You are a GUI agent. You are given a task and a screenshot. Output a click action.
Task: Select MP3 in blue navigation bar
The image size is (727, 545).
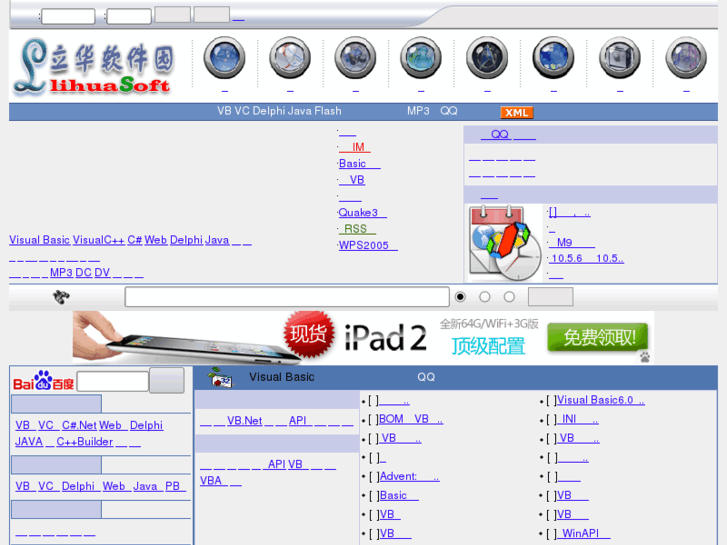click(418, 111)
